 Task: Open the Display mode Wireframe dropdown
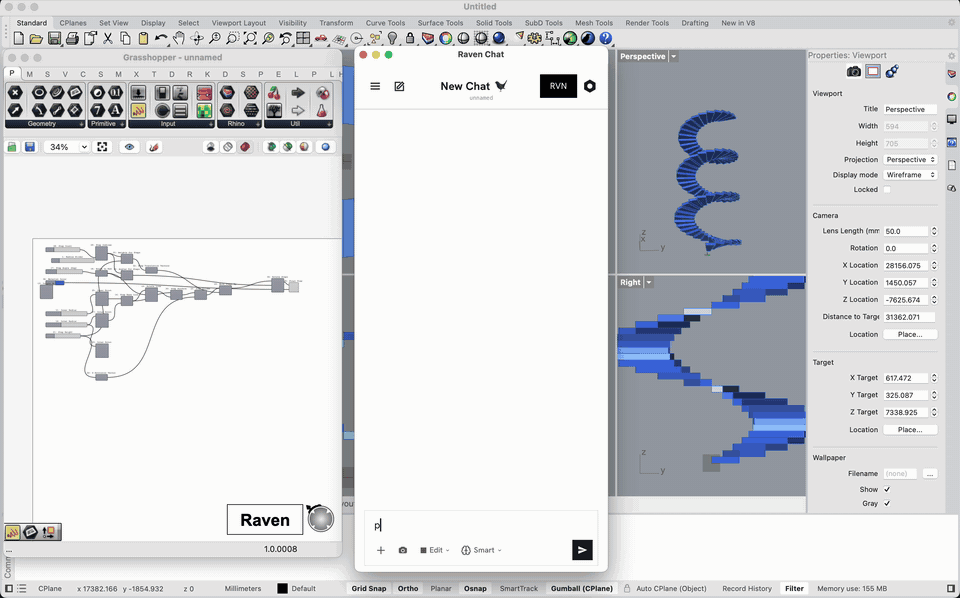(910, 175)
